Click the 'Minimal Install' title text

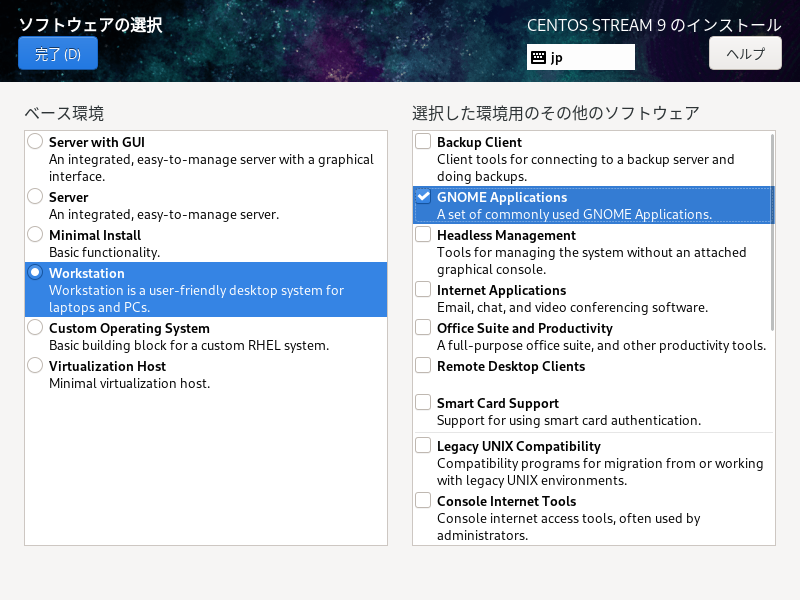[x=95, y=236]
